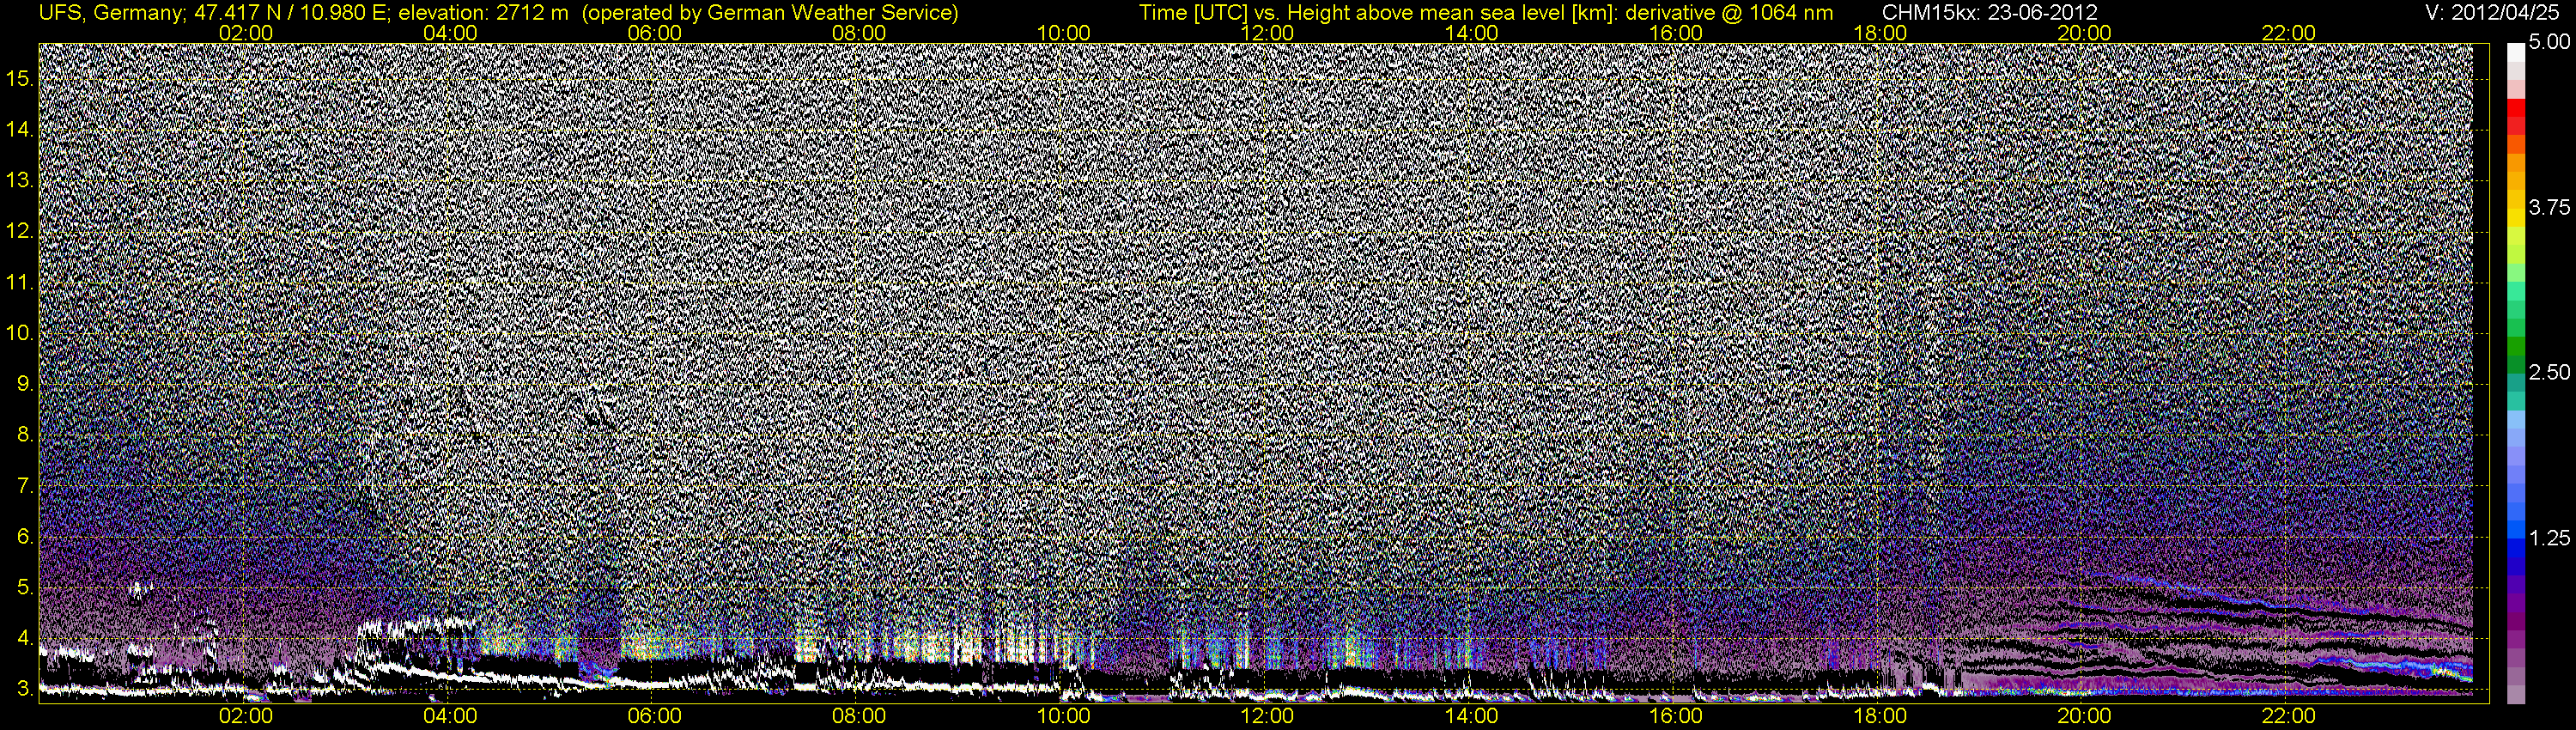This screenshot has width=2576, height=730.
Task: Click the '1.25' color scale value
Action: point(2550,538)
